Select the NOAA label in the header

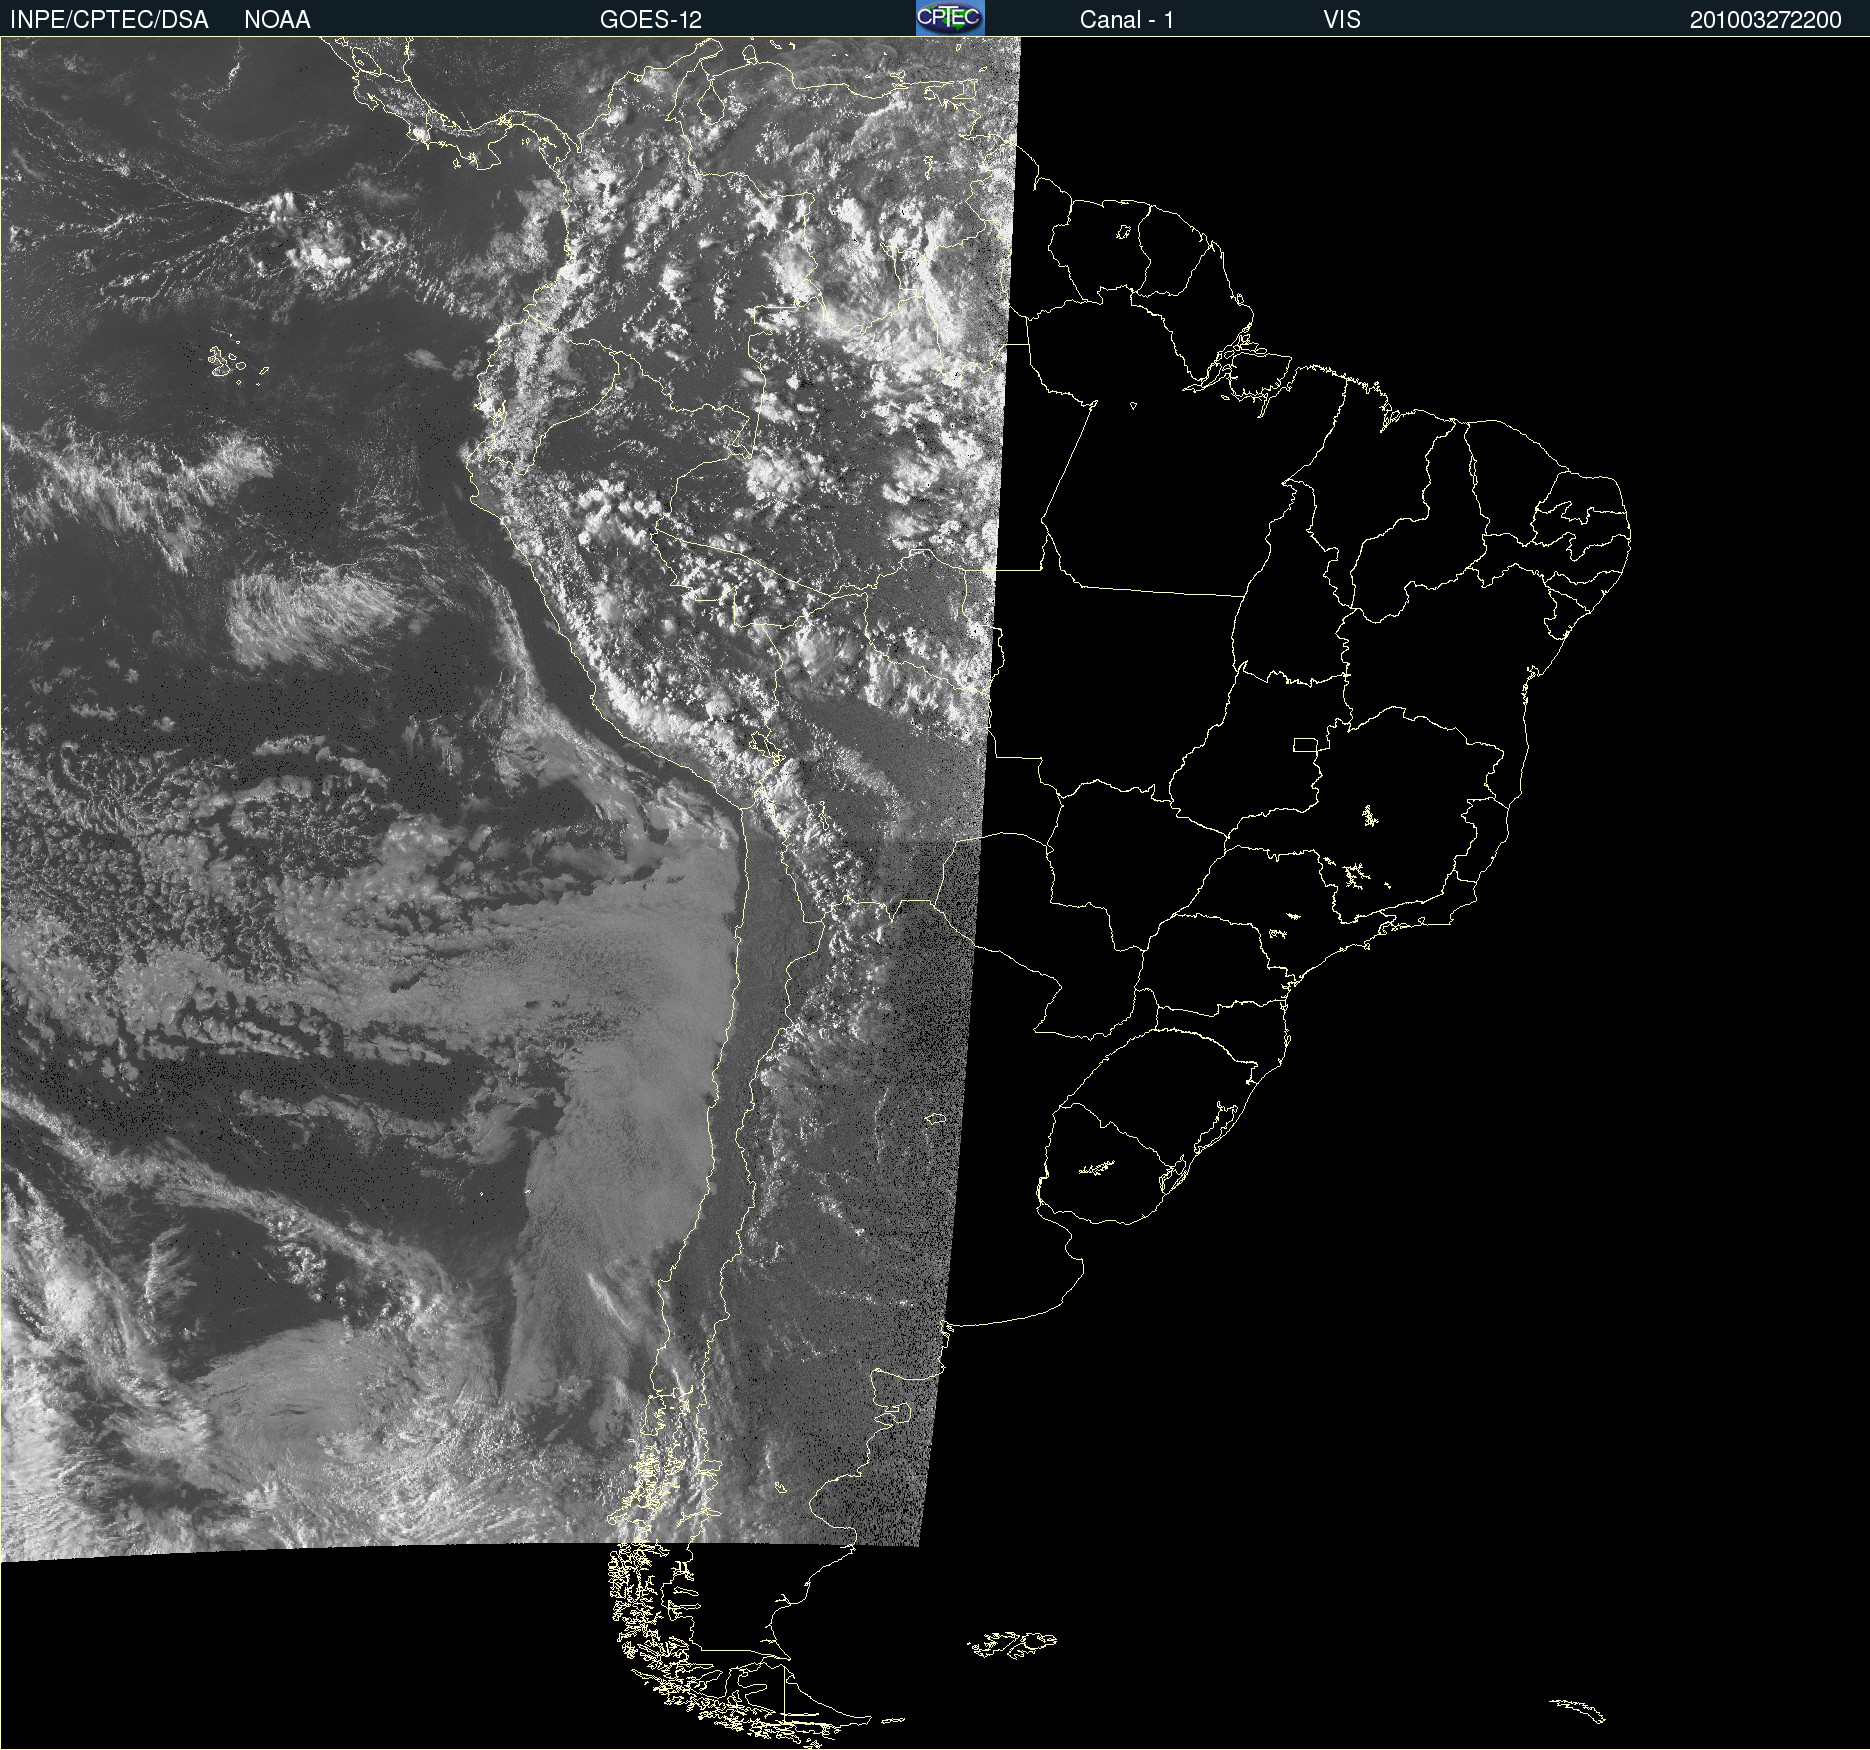point(277,20)
